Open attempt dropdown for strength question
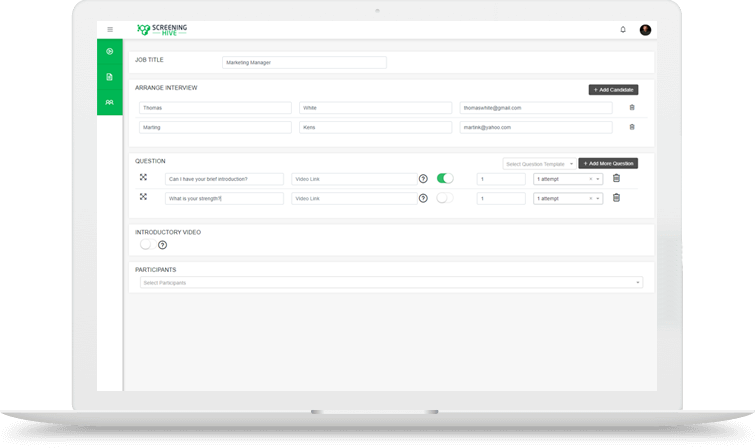The width and height of the screenshot is (755, 448). pos(598,198)
